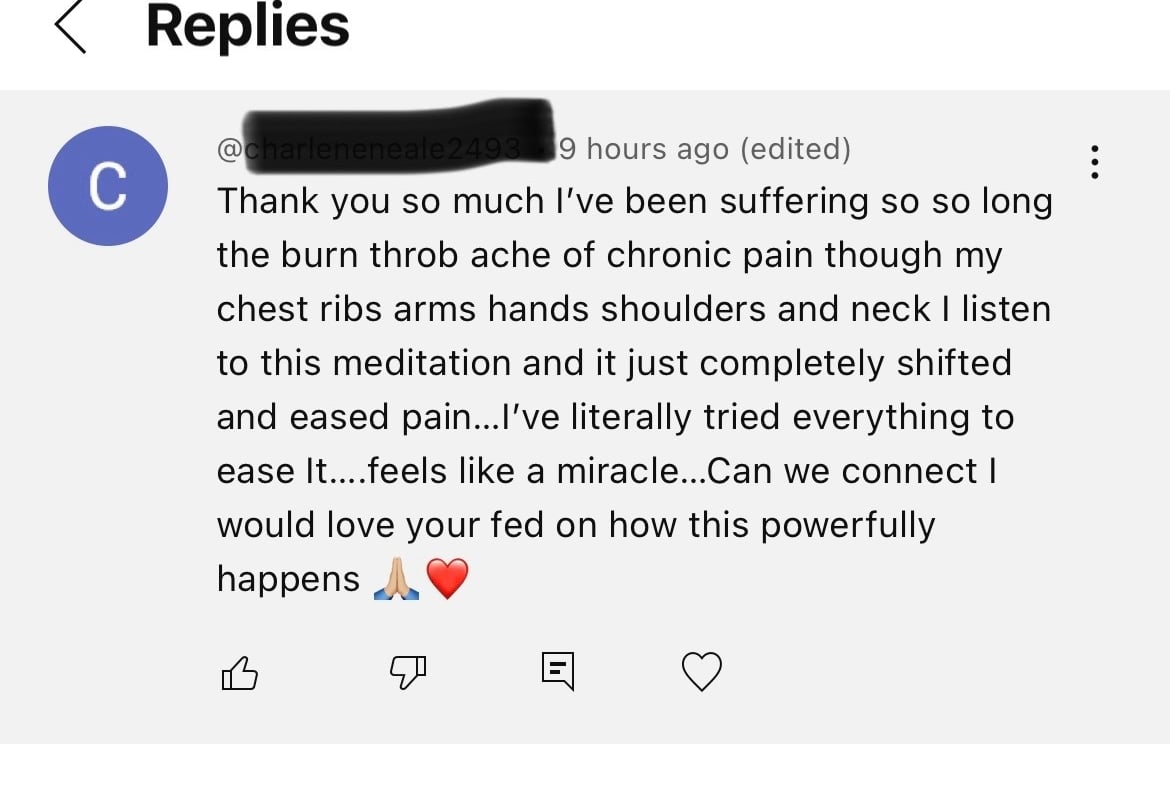The image size is (1170, 793).
Task: Open the three-dot options menu
Action: coord(1096,162)
